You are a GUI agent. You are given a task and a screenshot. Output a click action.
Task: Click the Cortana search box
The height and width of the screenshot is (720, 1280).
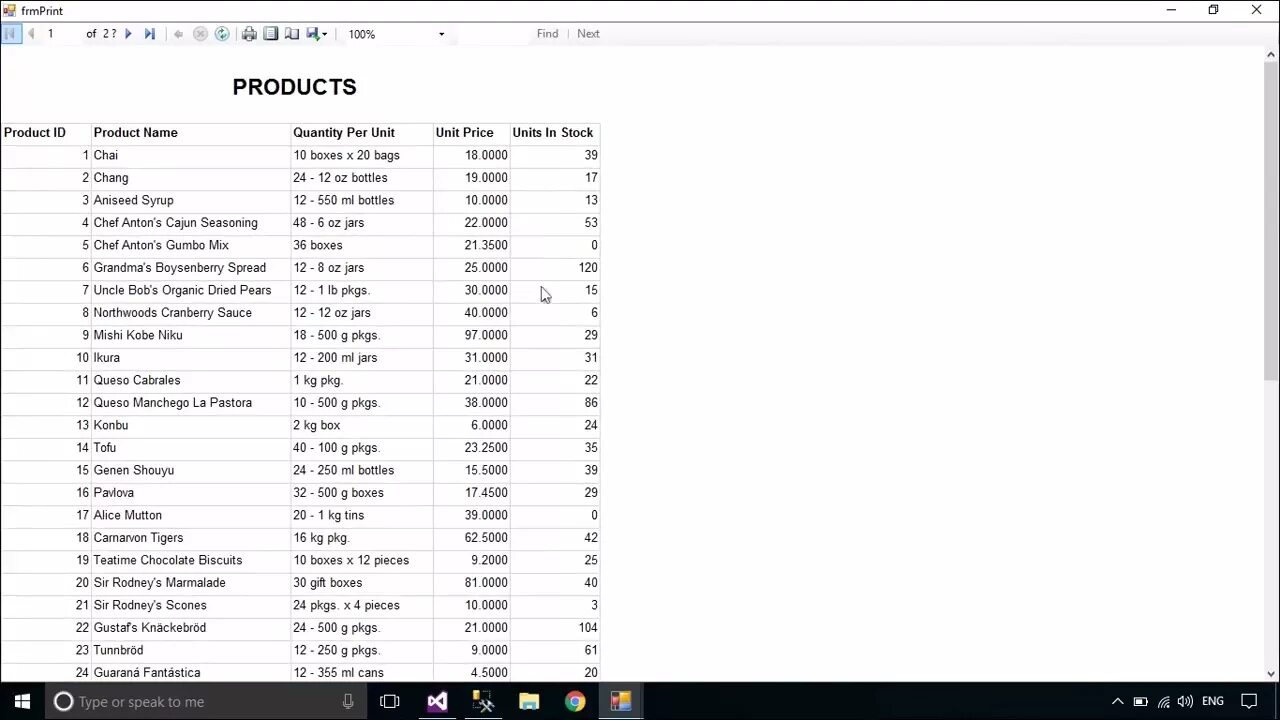pos(207,701)
